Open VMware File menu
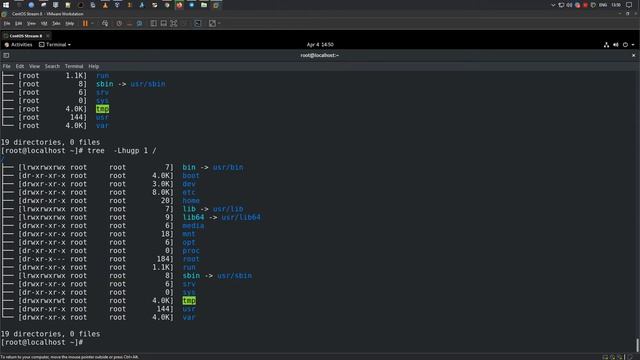 pyautogui.click(x=7, y=23)
